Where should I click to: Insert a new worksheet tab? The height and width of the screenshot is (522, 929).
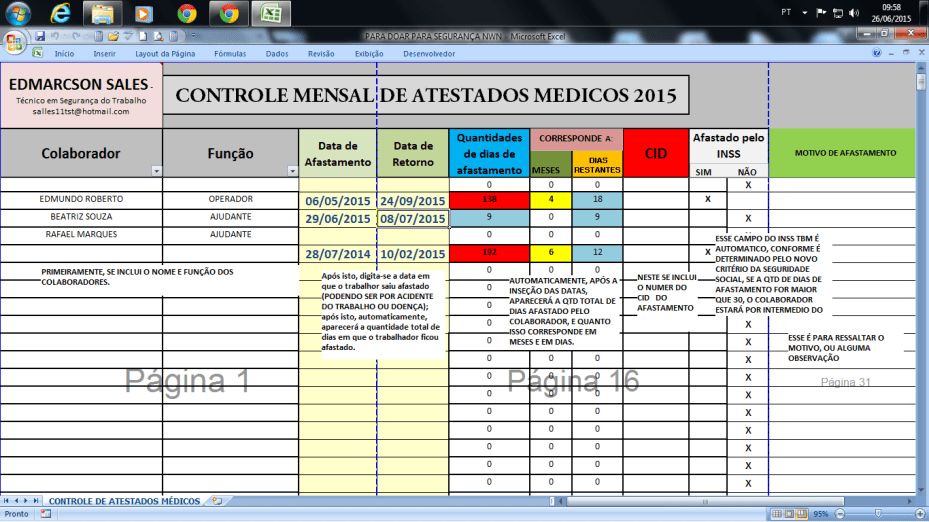pos(217,501)
